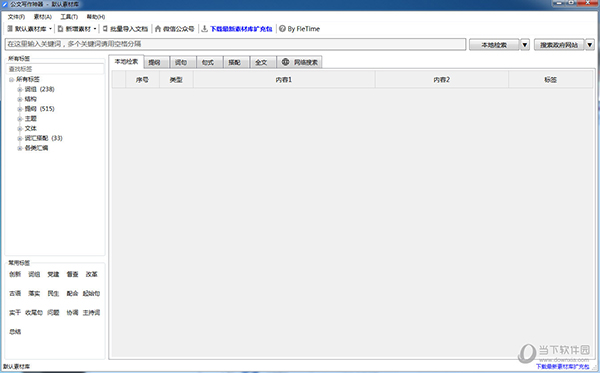The width and height of the screenshot is (600, 373).
Task: Click the 内容2 column header
Action: [442, 80]
